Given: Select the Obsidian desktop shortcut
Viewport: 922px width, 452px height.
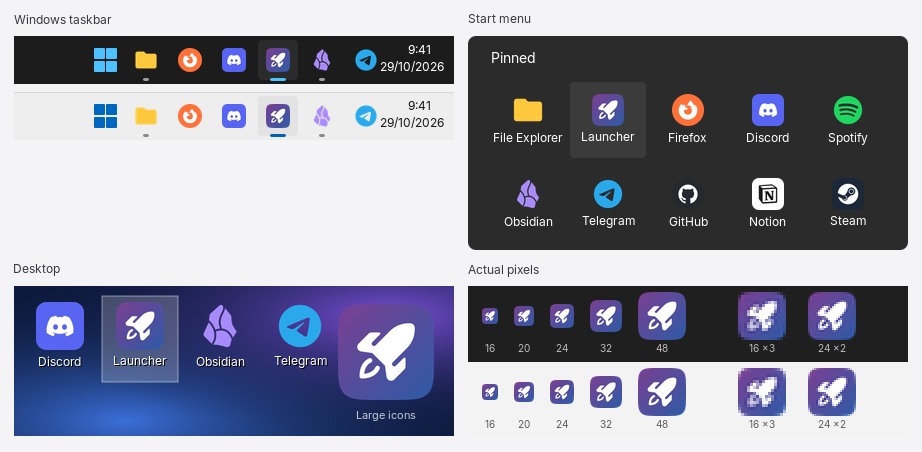Looking at the screenshot, I should [x=220, y=336].
